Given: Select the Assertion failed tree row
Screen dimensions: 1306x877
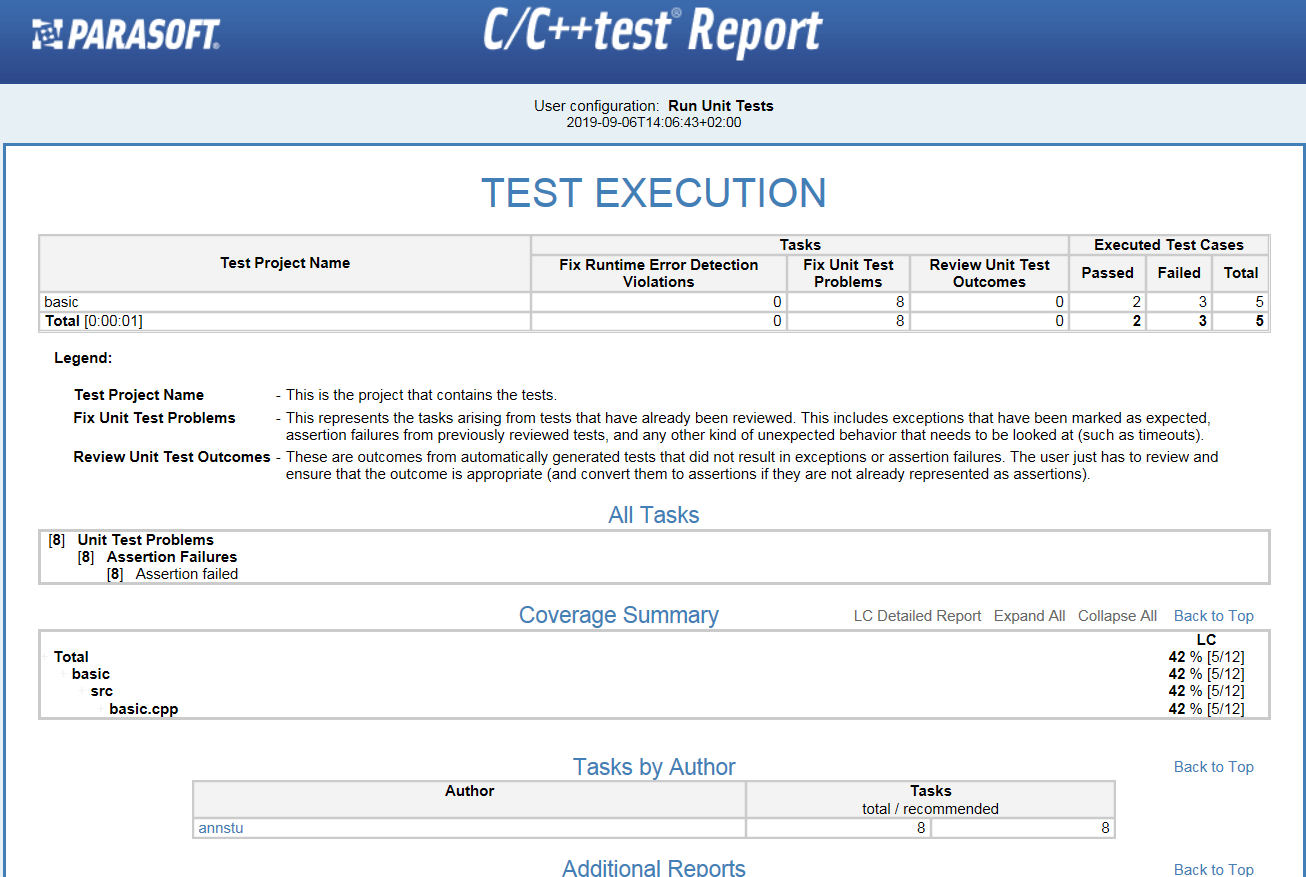Looking at the screenshot, I should [x=186, y=574].
